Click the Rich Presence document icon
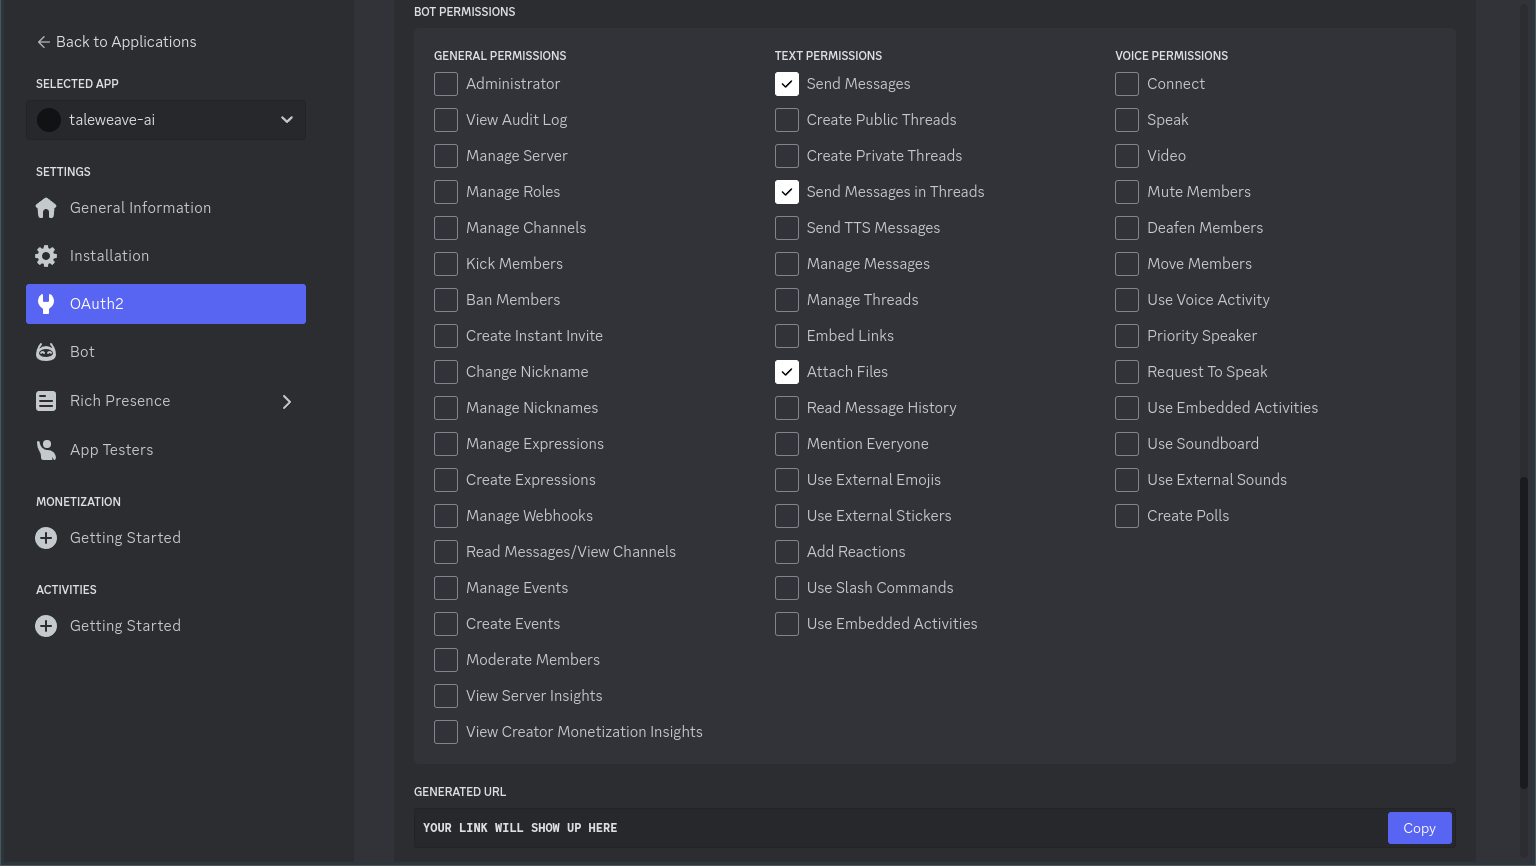 46,401
